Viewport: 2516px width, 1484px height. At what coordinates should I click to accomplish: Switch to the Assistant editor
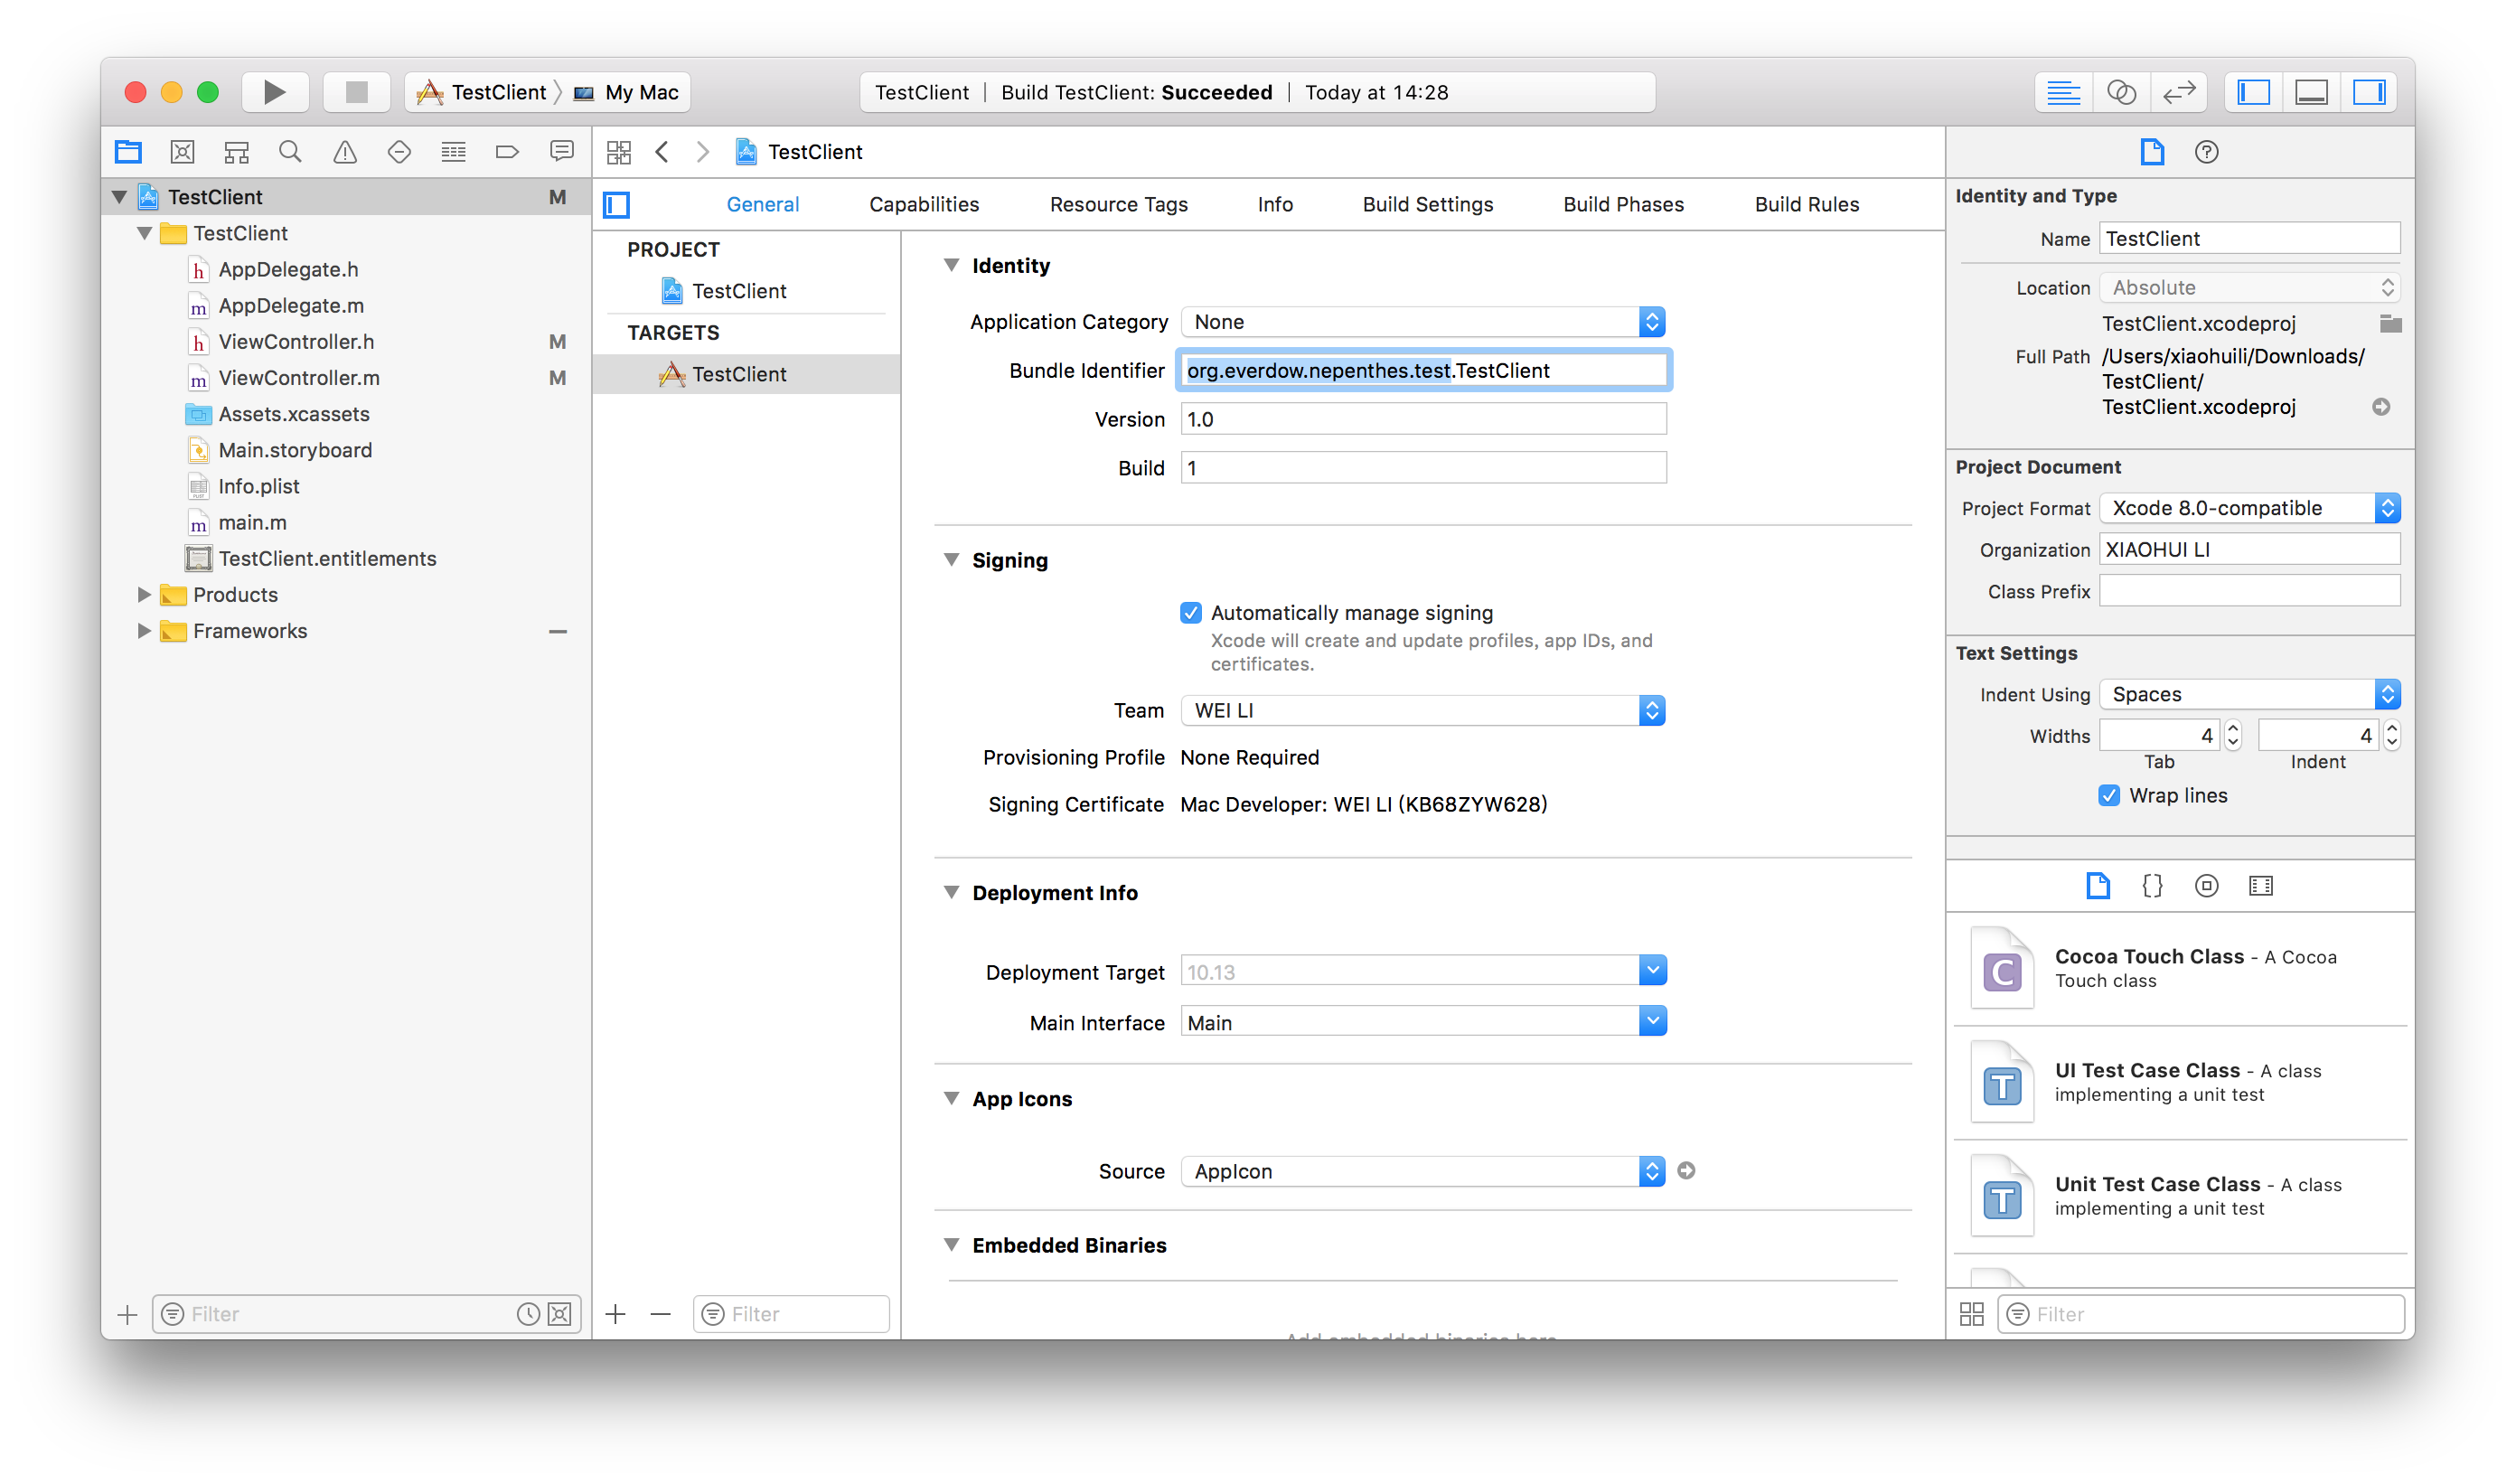tap(2121, 92)
